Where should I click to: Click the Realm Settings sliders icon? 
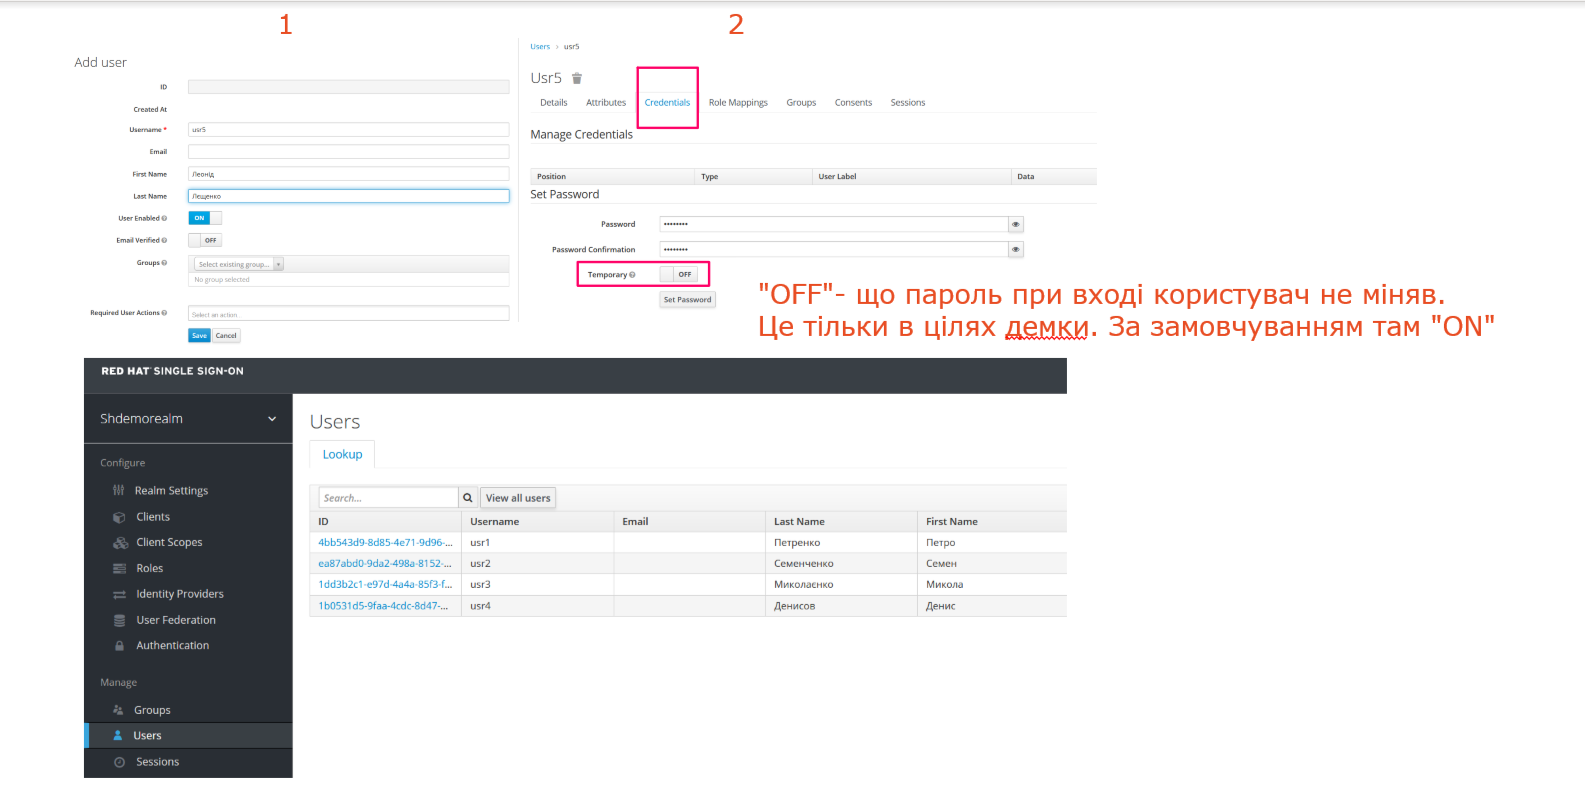pos(119,491)
